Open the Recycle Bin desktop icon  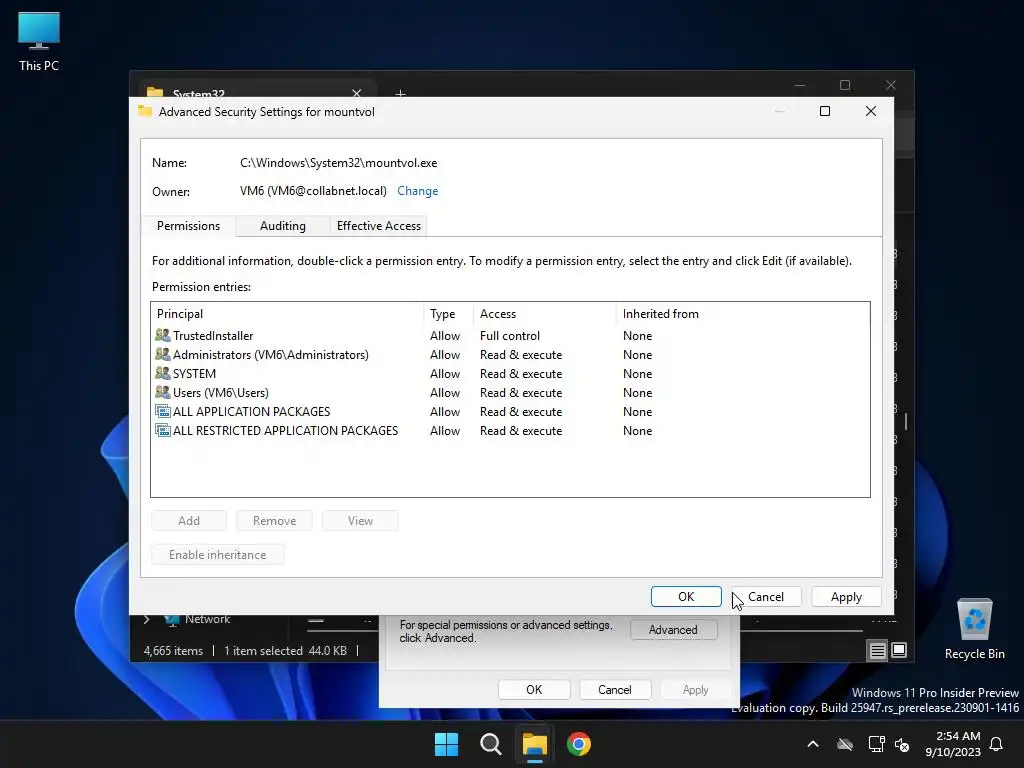974,630
